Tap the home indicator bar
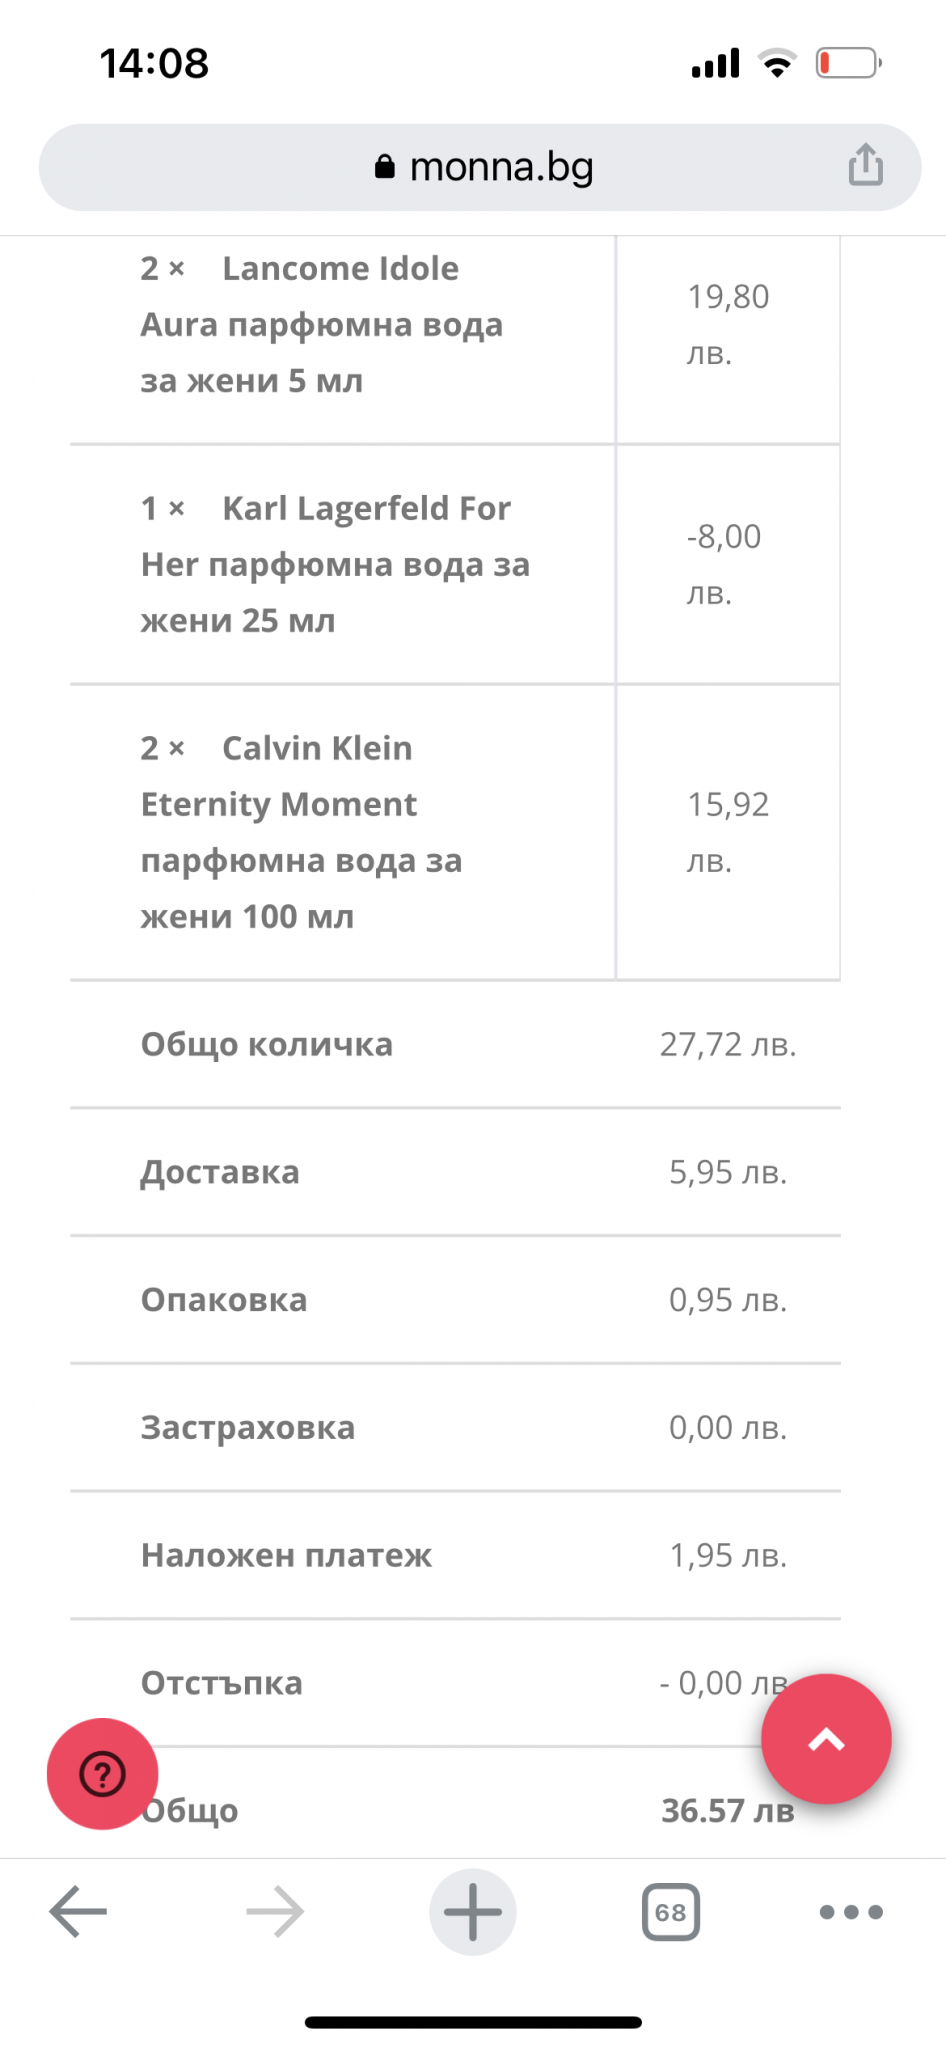946x2048 pixels. tap(473, 2022)
